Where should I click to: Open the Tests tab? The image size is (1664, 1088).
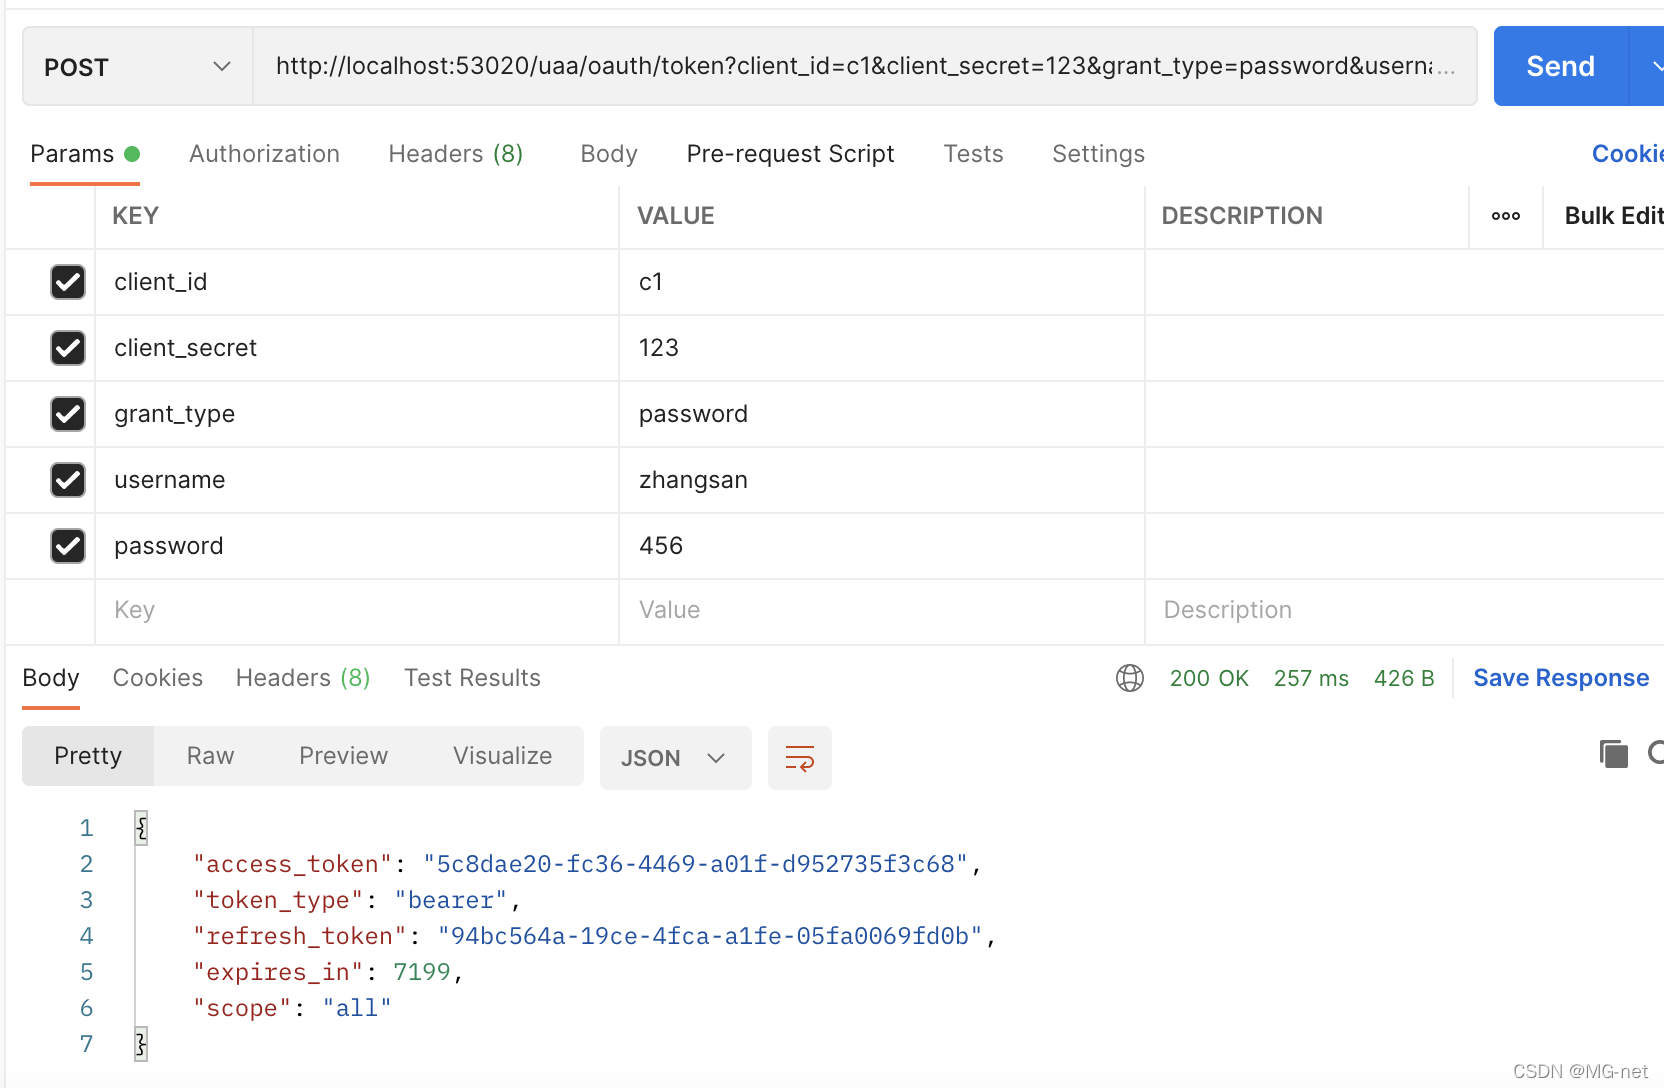[x=973, y=154]
